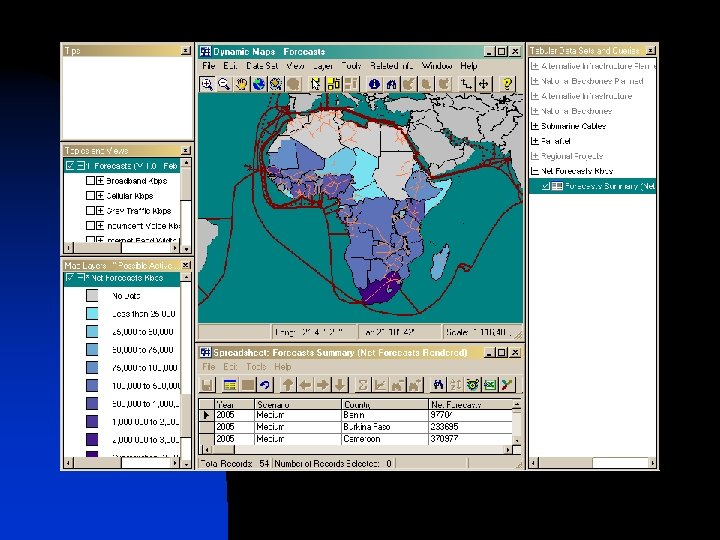Open the Data Set menu
Image resolution: width=720 pixels, height=540 pixels.
point(262,66)
